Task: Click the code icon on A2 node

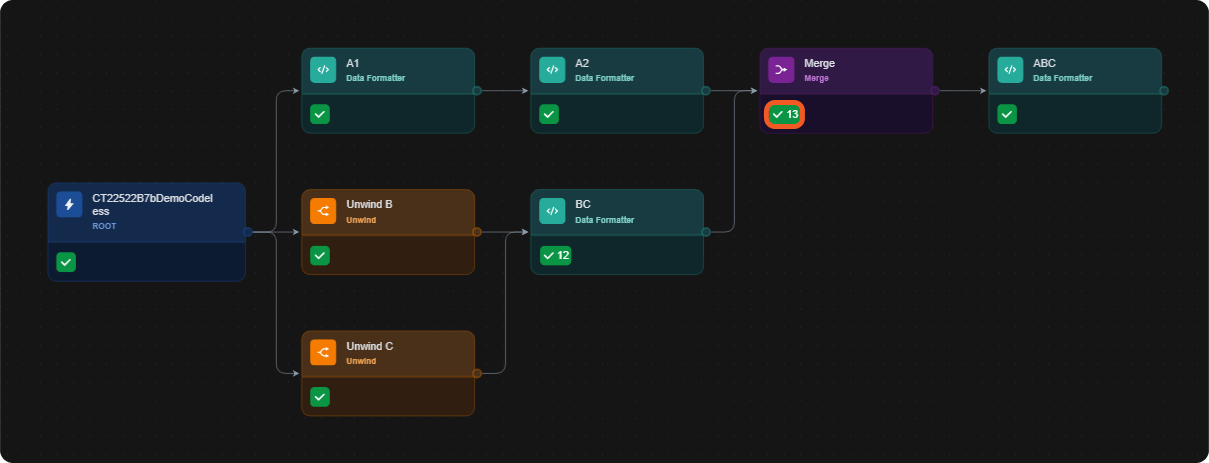Action: (552, 70)
